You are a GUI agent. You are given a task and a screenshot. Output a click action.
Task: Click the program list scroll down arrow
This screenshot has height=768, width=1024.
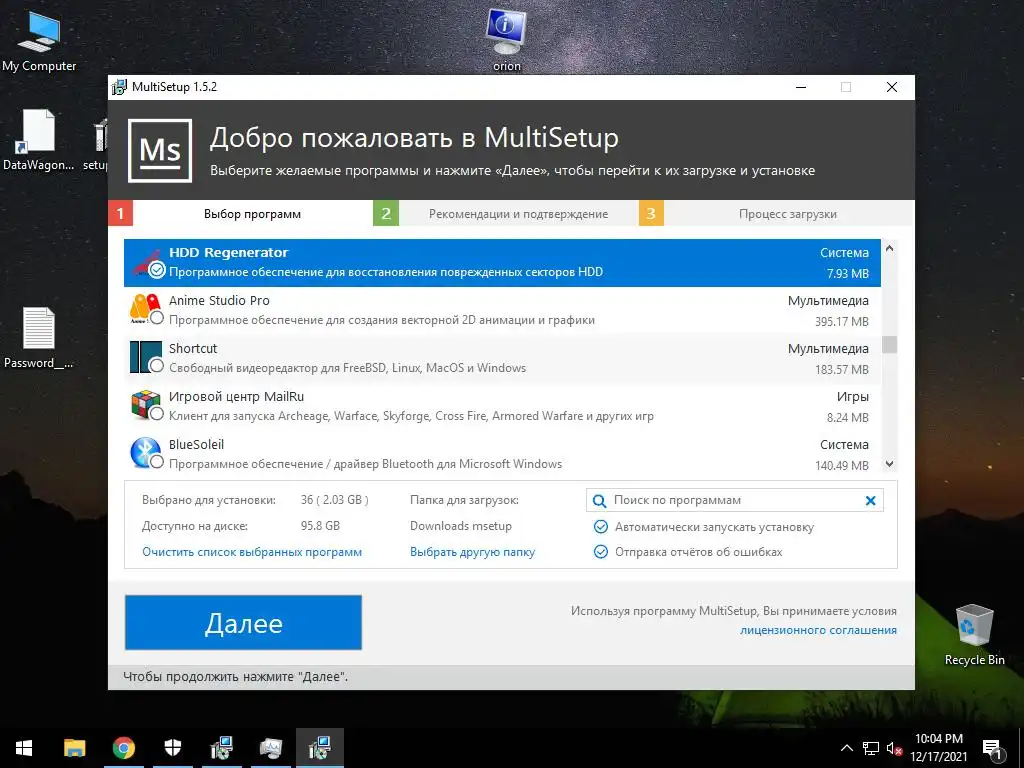click(x=889, y=464)
